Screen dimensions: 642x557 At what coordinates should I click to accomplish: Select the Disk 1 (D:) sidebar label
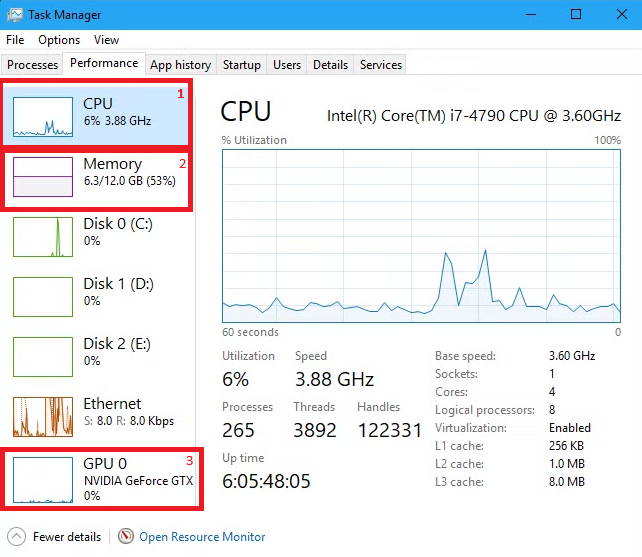click(x=118, y=284)
